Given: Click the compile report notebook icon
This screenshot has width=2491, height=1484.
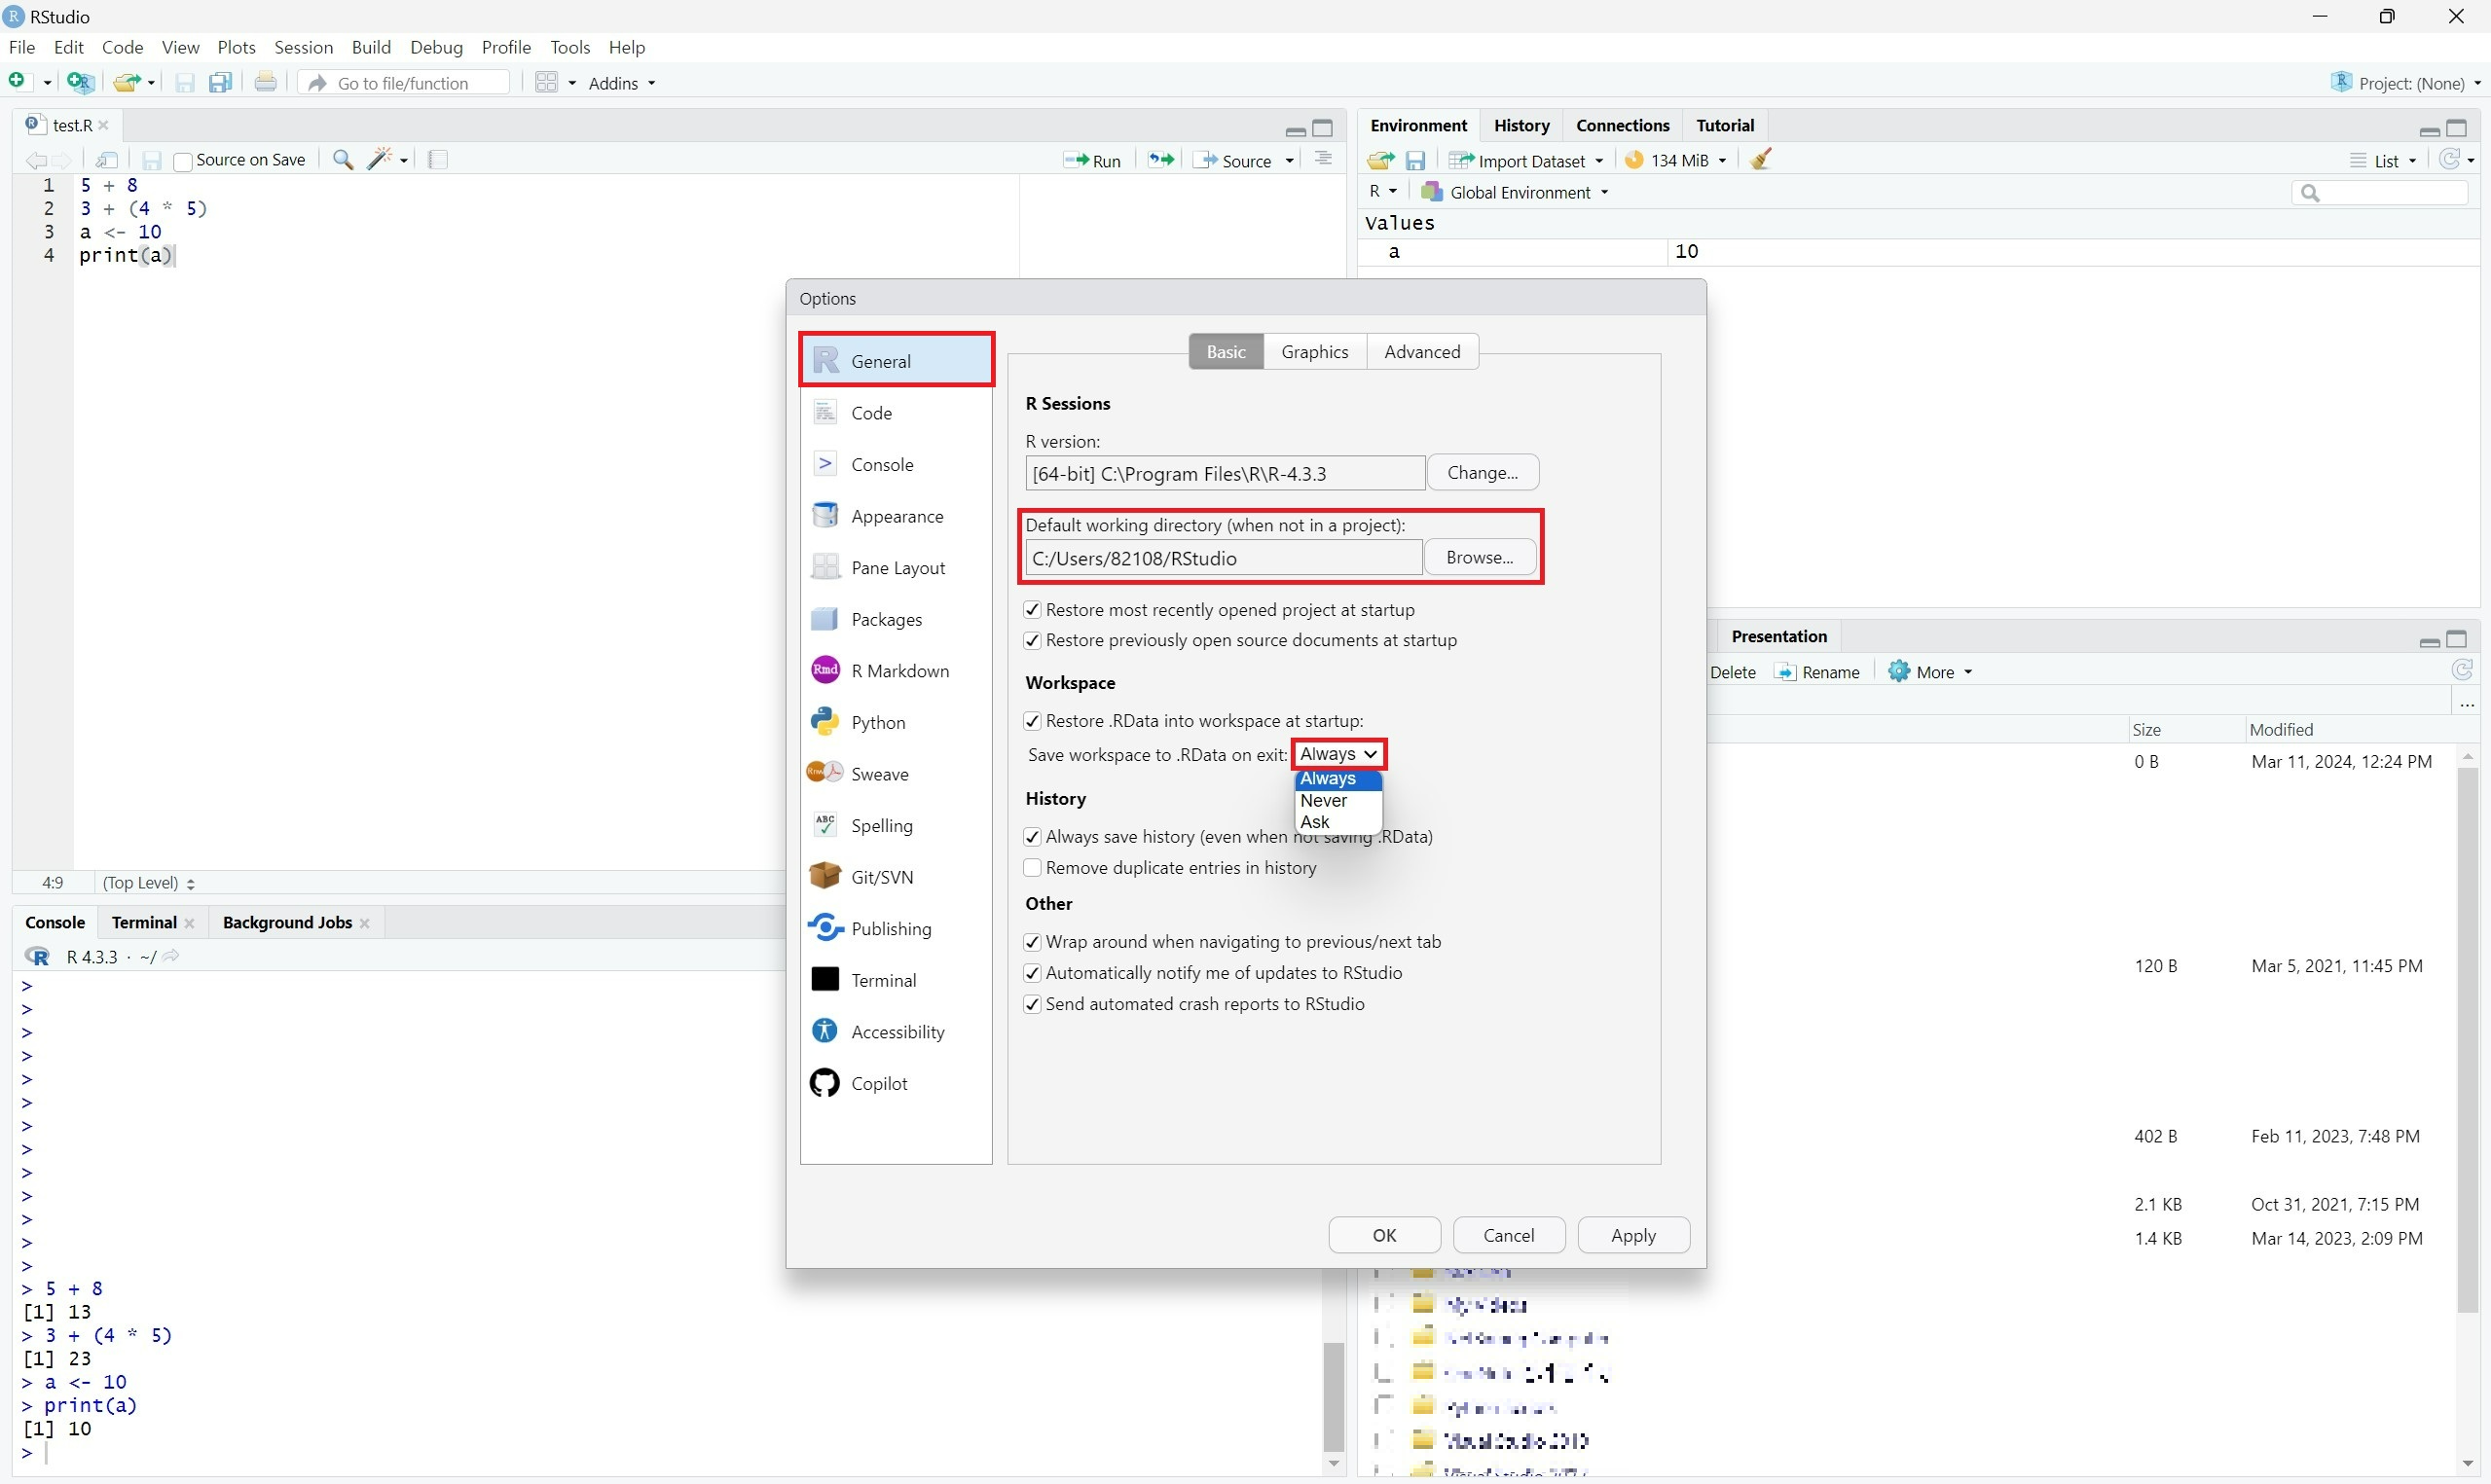Looking at the screenshot, I should pyautogui.click(x=437, y=160).
